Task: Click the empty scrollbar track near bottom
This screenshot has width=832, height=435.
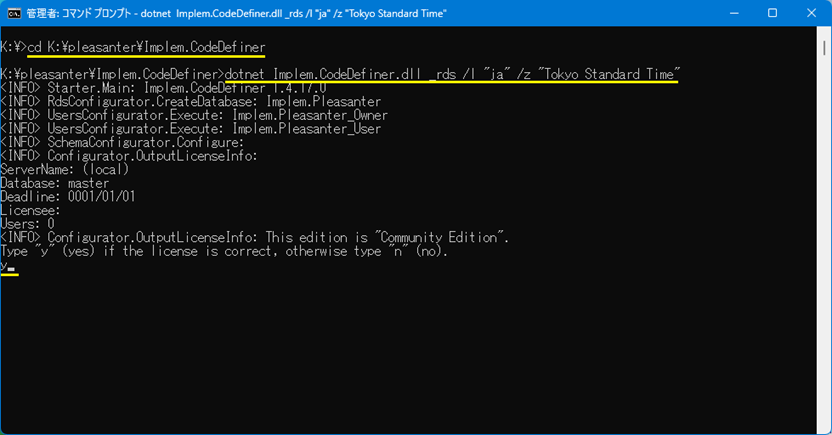Action: [x=823, y=380]
